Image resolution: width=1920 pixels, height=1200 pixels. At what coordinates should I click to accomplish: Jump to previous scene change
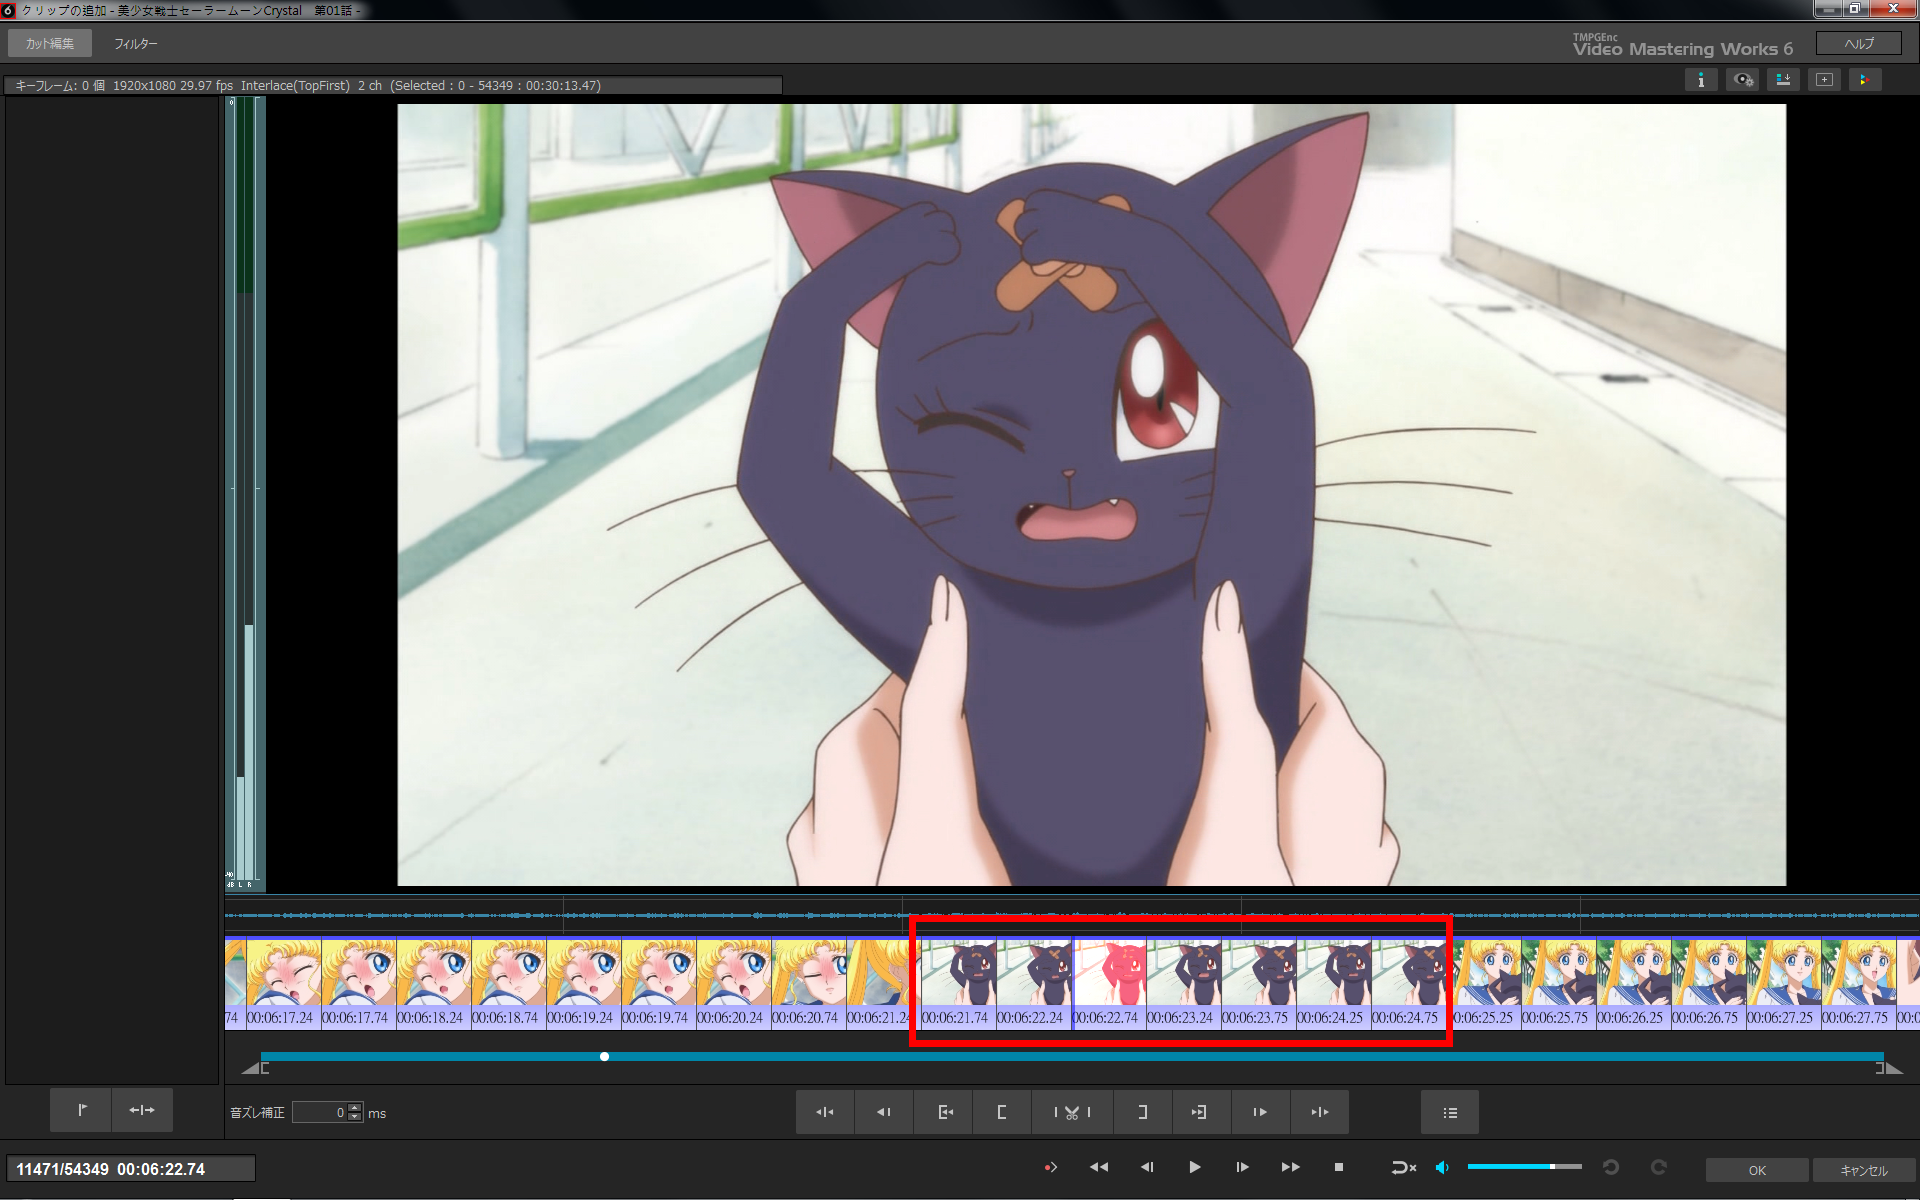[x=825, y=1112]
